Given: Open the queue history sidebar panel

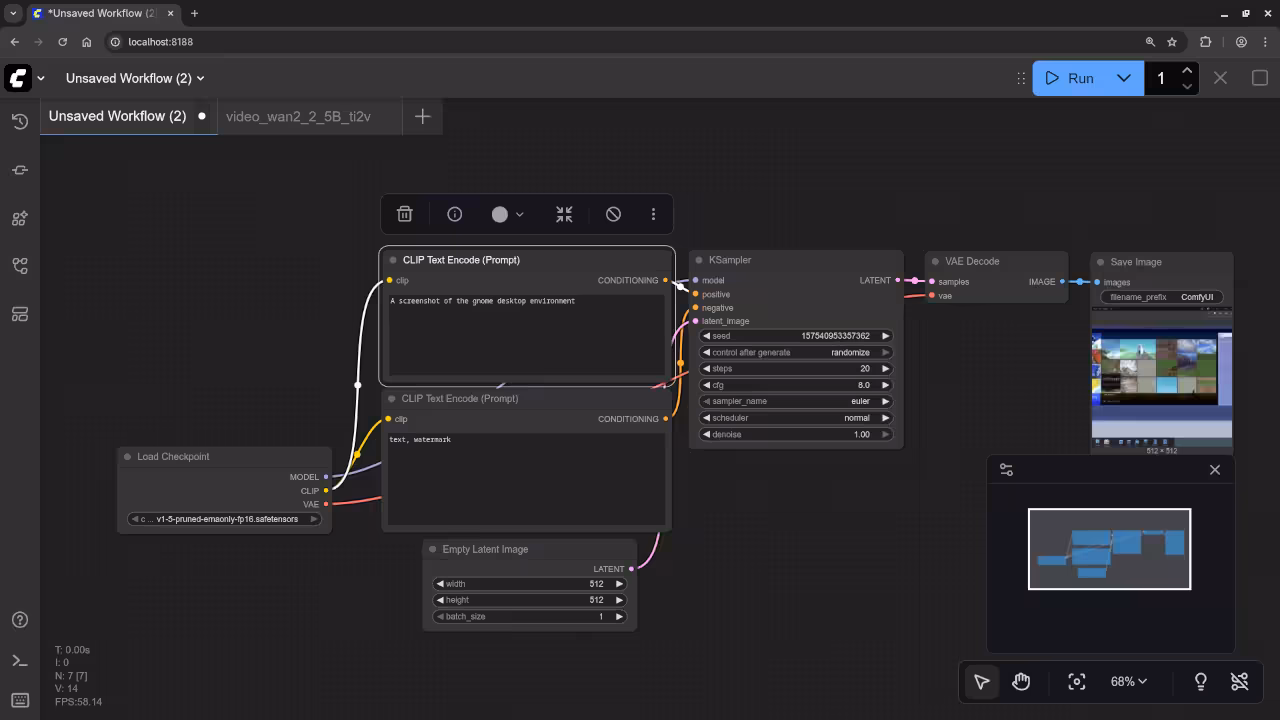Looking at the screenshot, I should coord(19,122).
